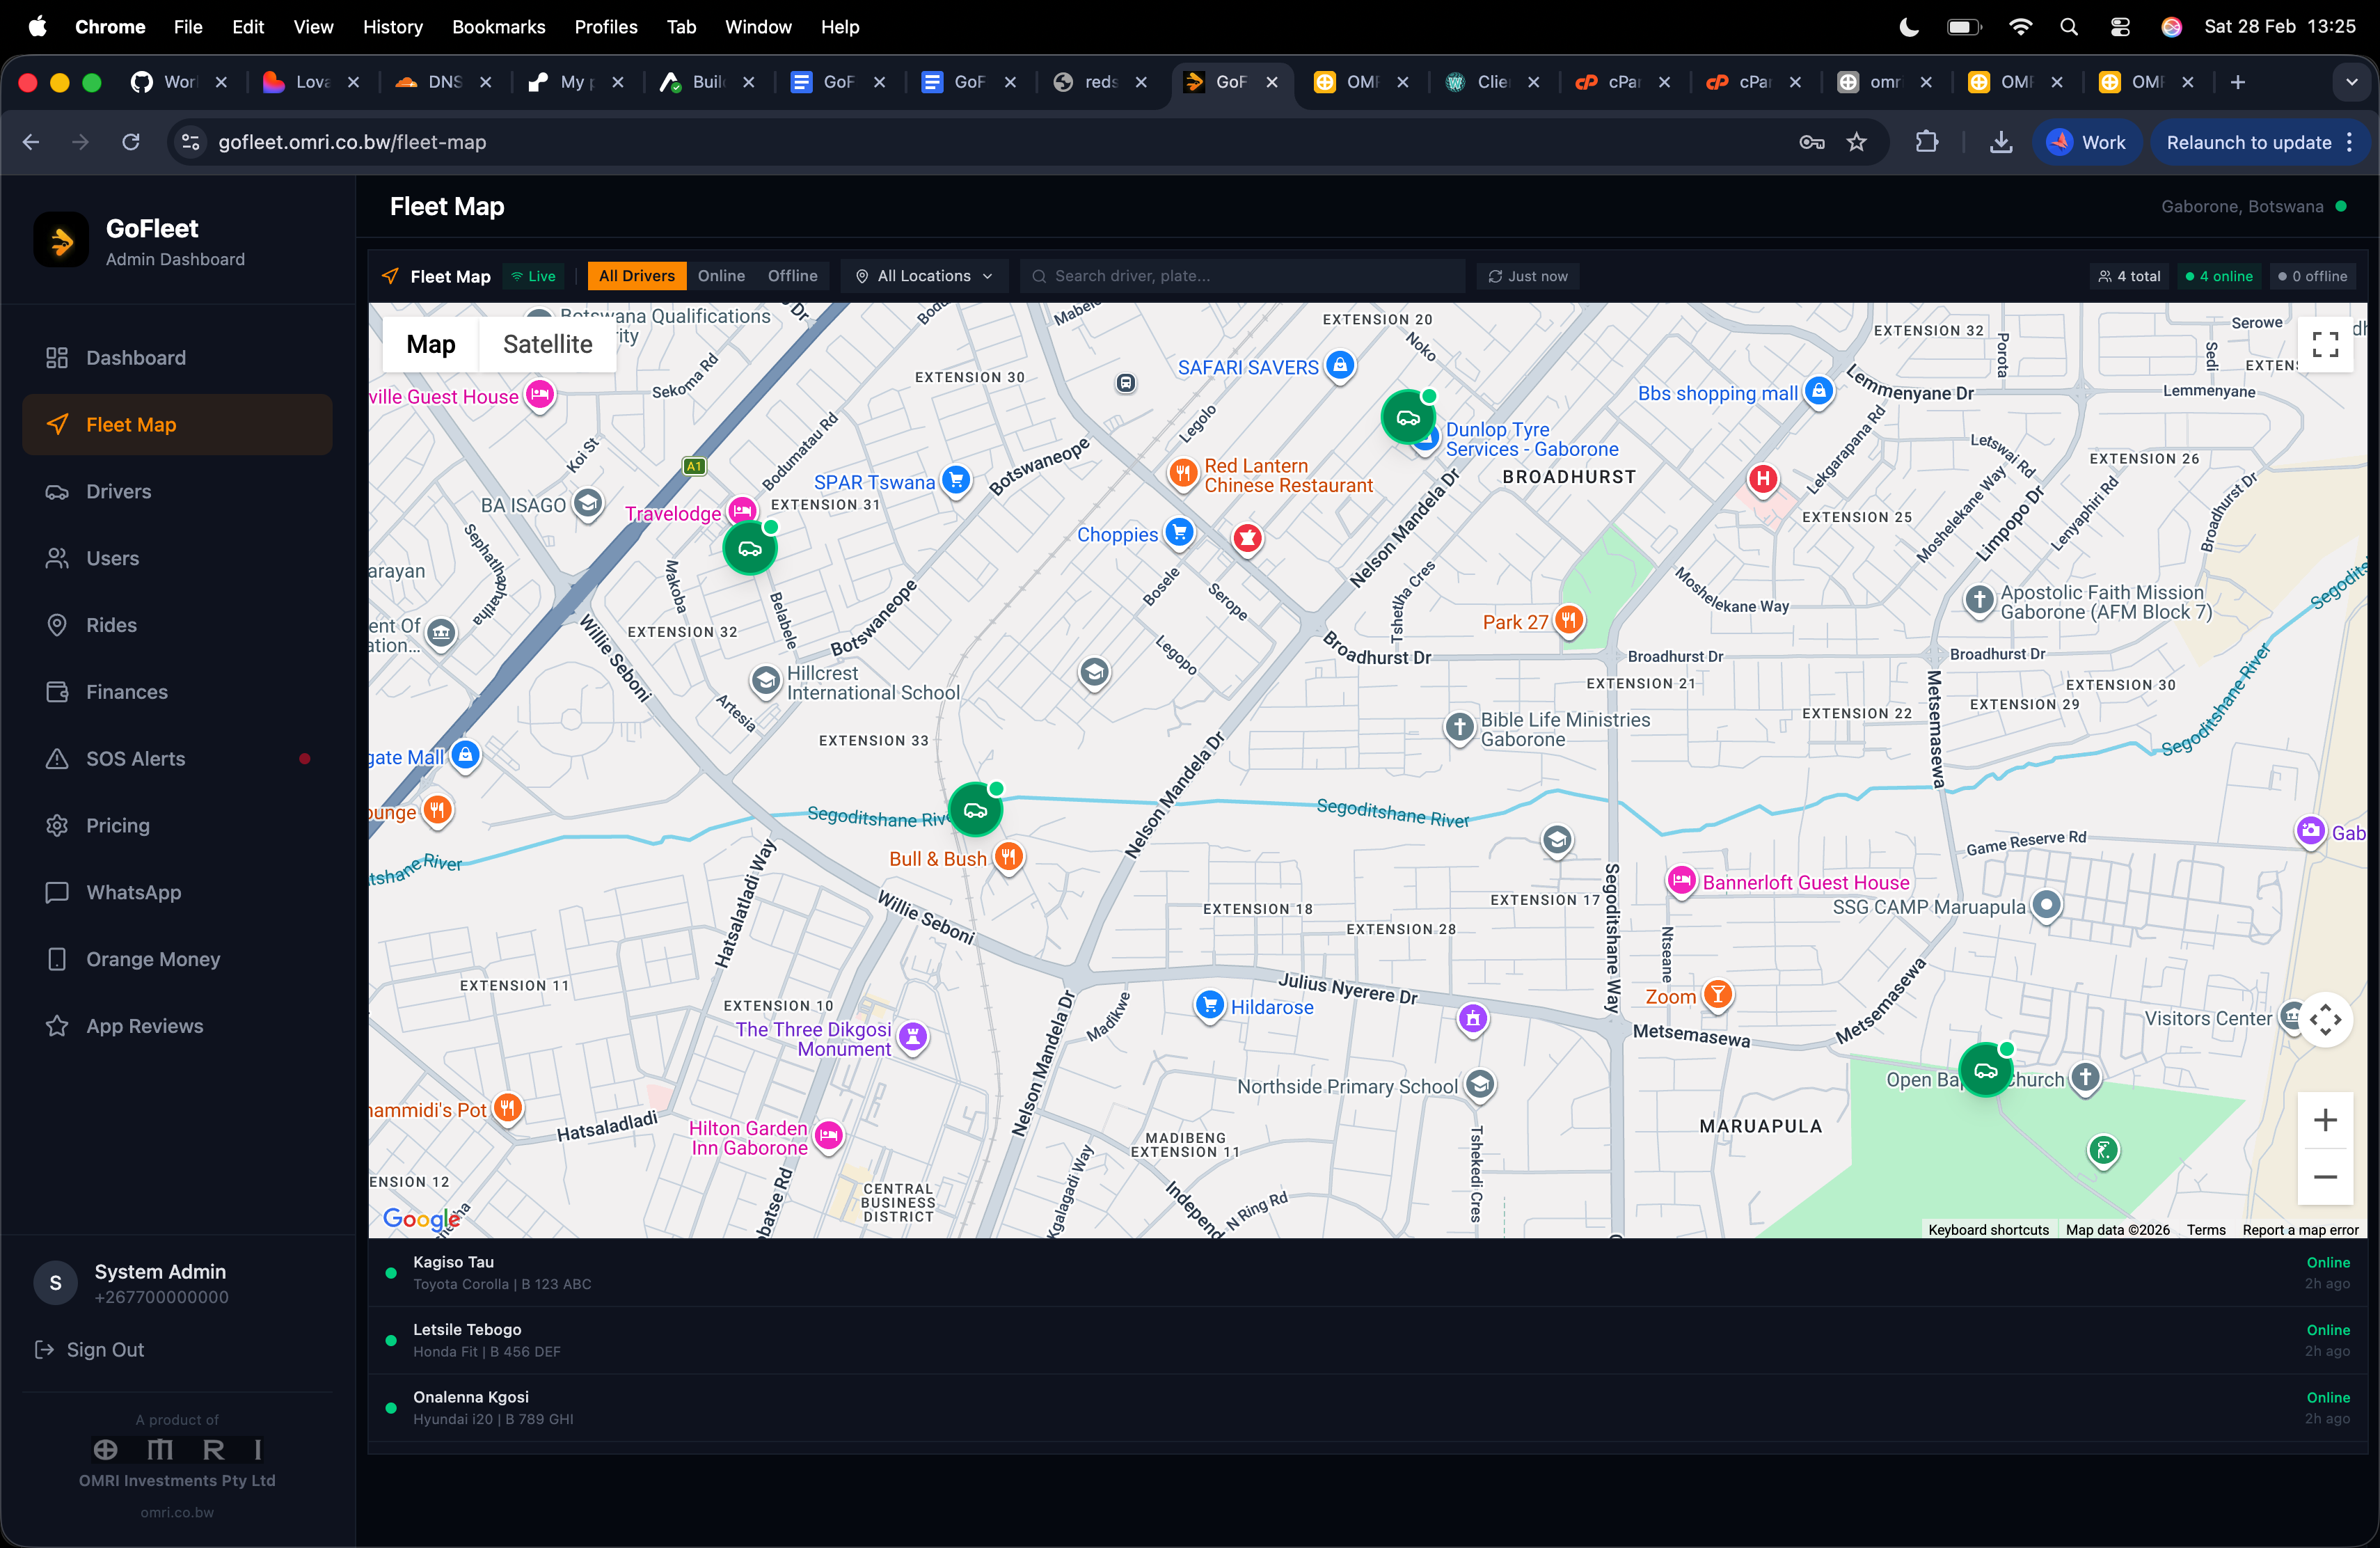Click the Live status indicator
This screenshot has width=2380, height=1548.
click(x=534, y=276)
